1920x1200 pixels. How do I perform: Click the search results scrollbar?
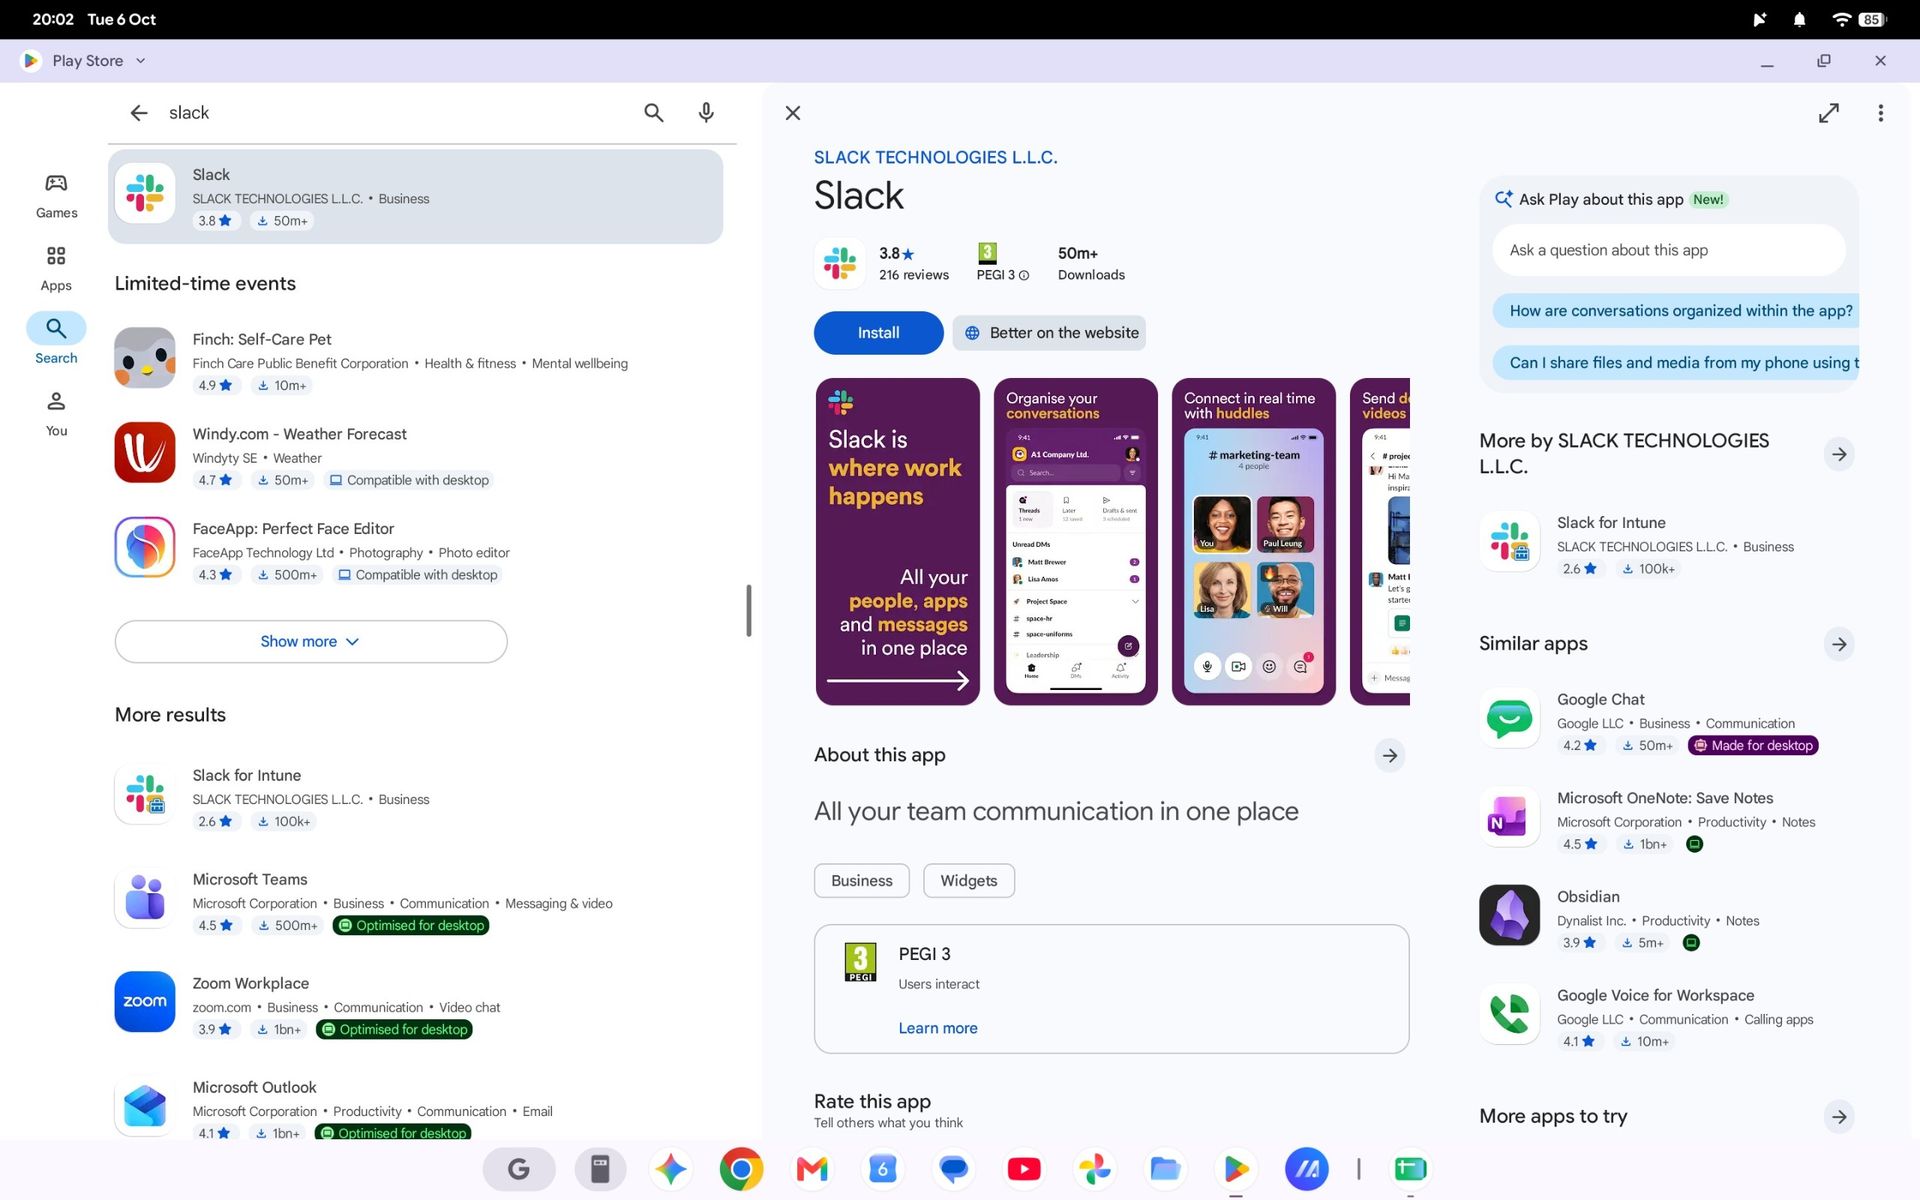(x=748, y=610)
